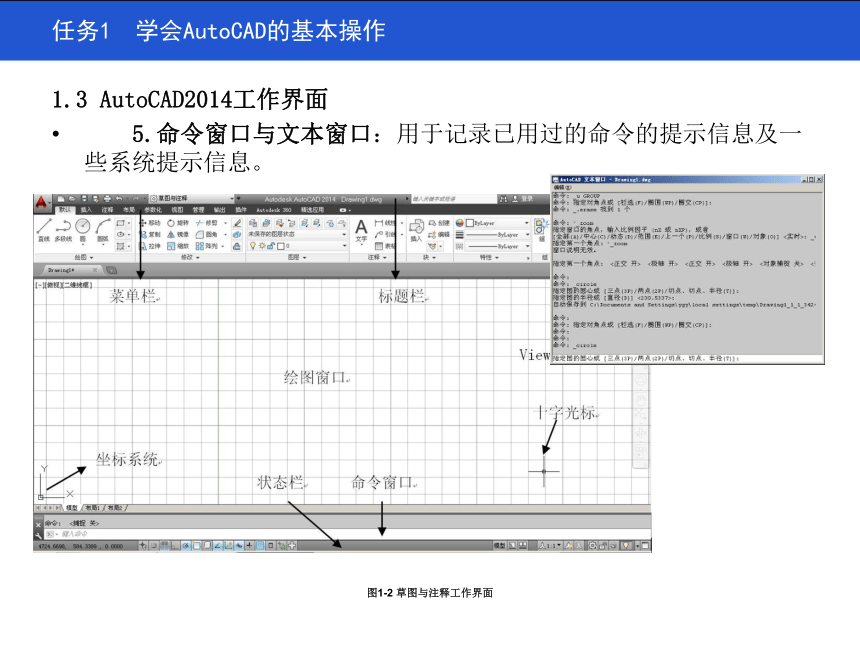Image resolution: width=860 pixels, height=645 pixels.
Task: Select the Arc (圆弧) tool
Action: click(x=103, y=229)
